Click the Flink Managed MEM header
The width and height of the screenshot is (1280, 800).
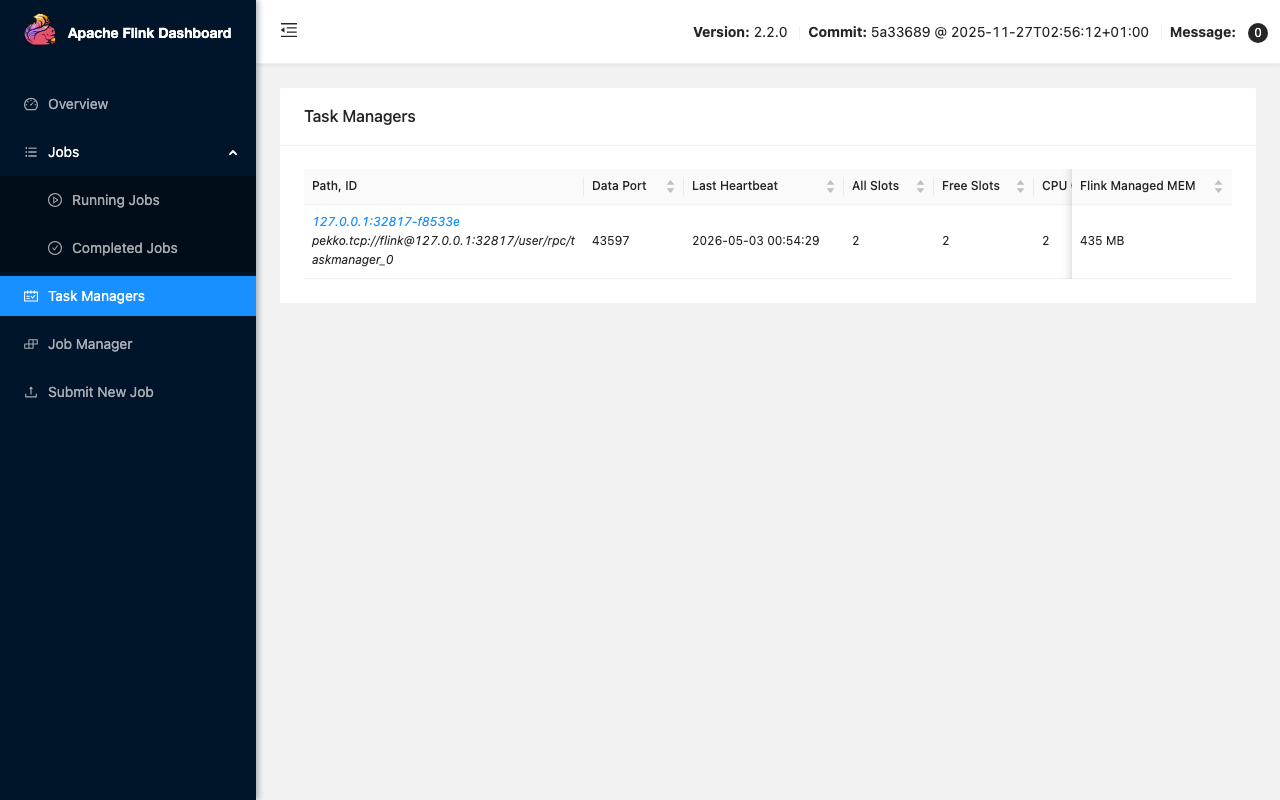(1152, 186)
